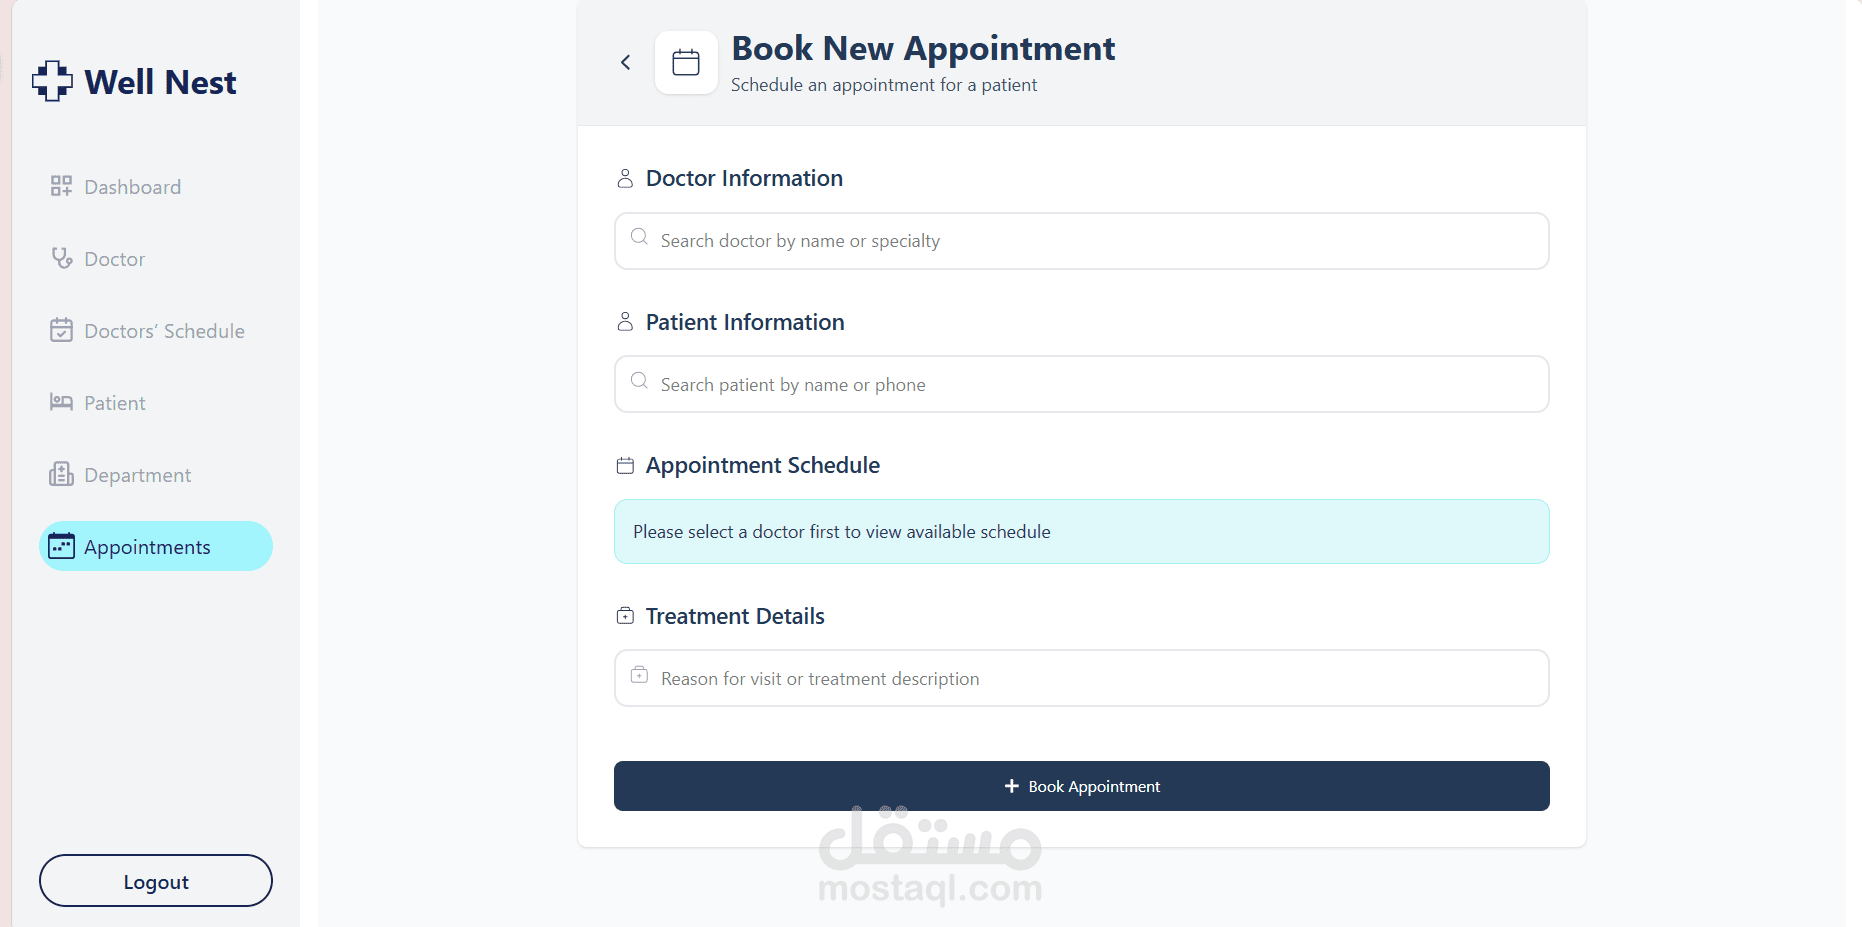The width and height of the screenshot is (1862, 927).
Task: Focus the Search patient by name or phone field
Action: 1082,384
